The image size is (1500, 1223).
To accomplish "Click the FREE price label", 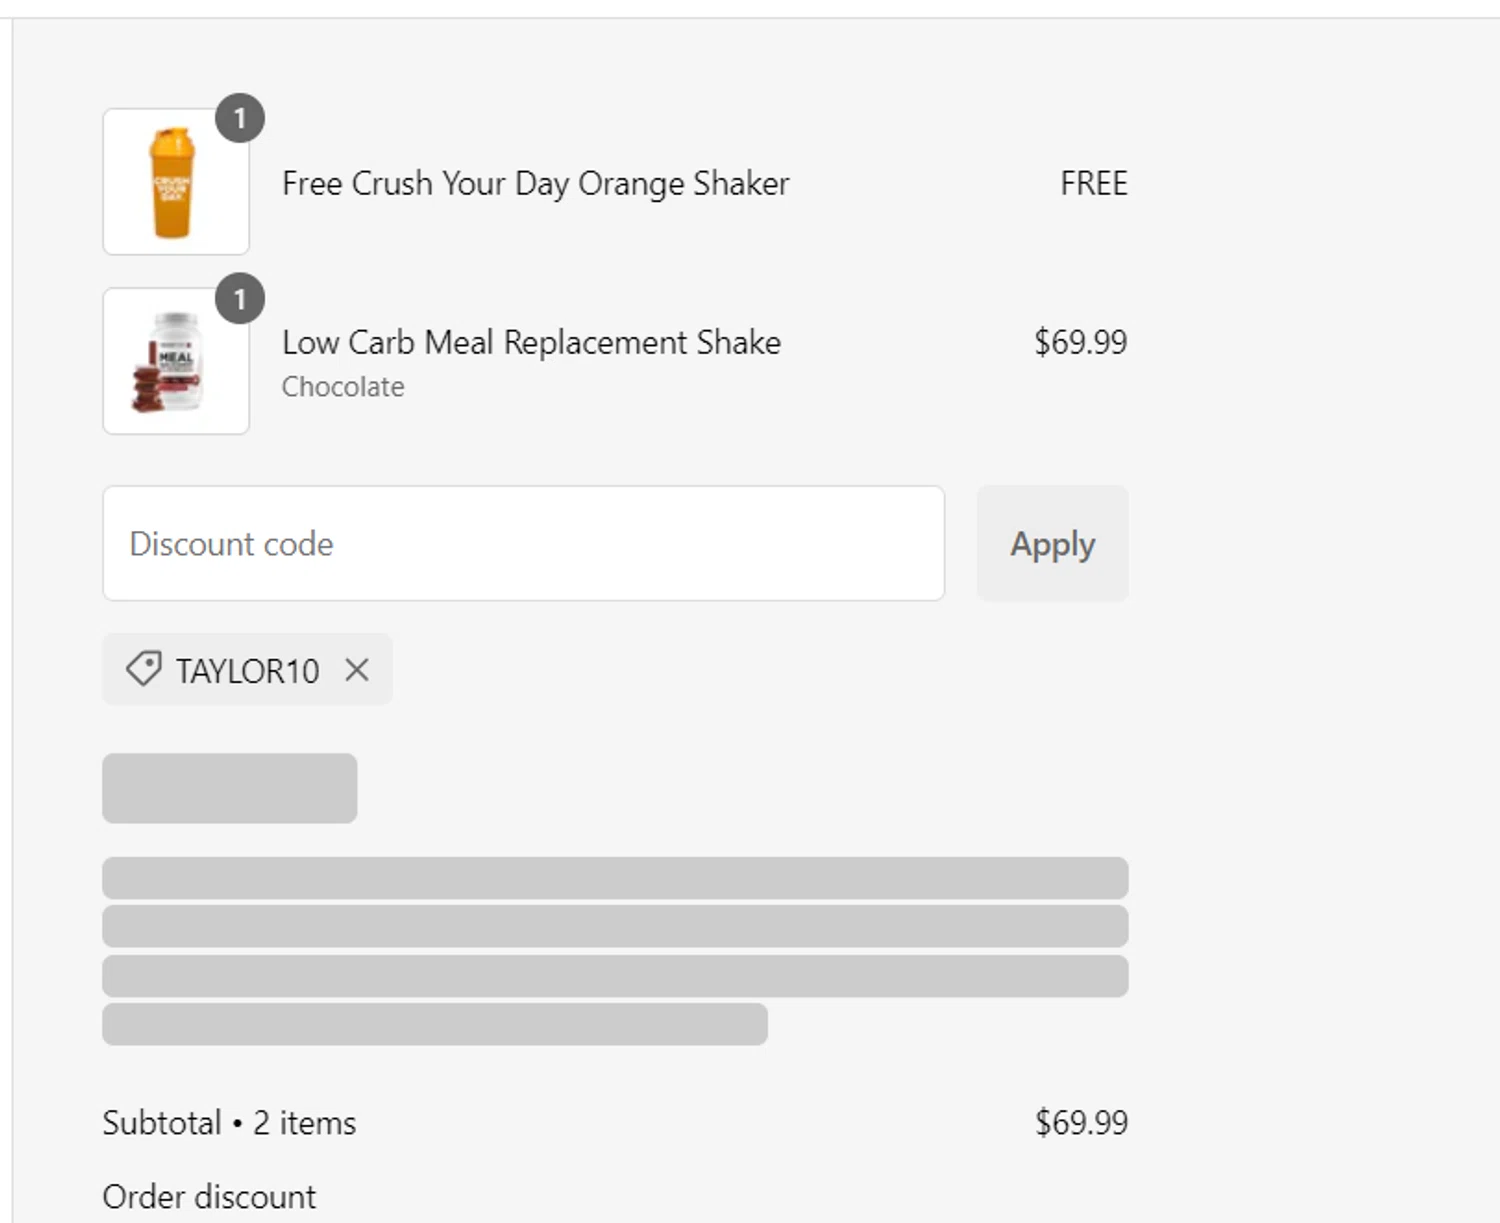I will pyautogui.click(x=1093, y=184).
